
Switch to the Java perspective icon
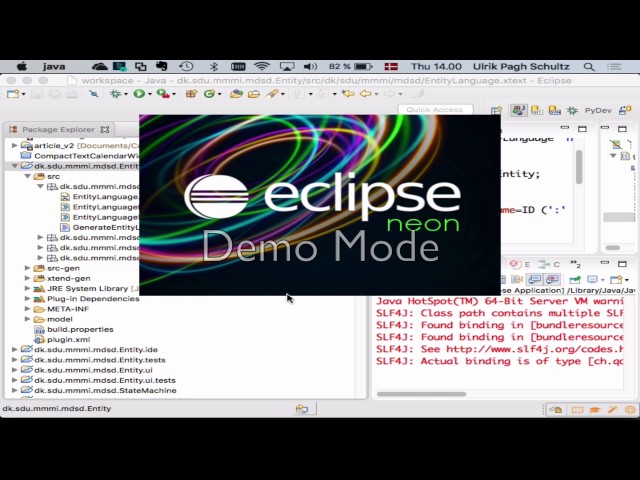click(x=518, y=111)
